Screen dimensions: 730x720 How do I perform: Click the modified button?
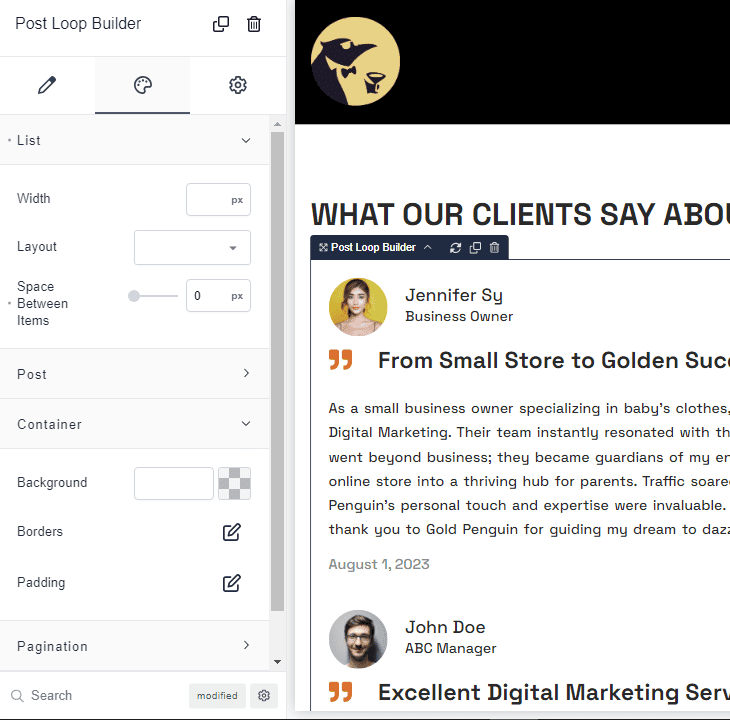[x=217, y=696]
